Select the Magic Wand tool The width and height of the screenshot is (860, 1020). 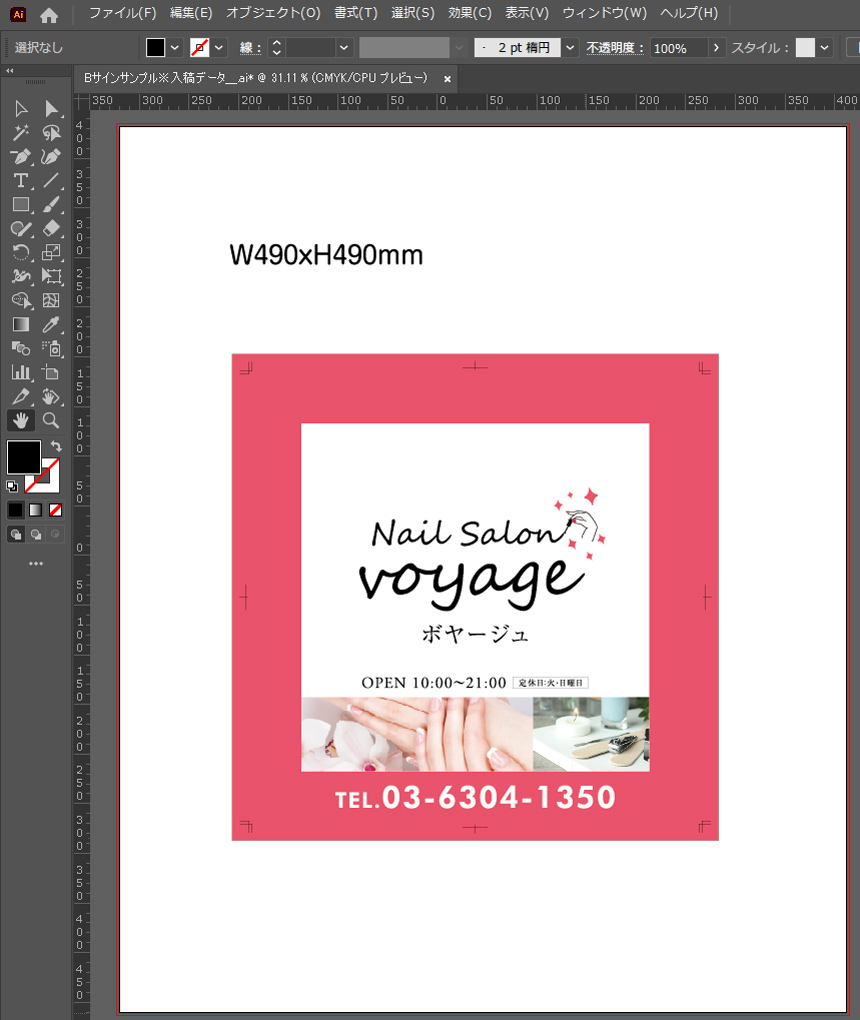click(x=20, y=133)
